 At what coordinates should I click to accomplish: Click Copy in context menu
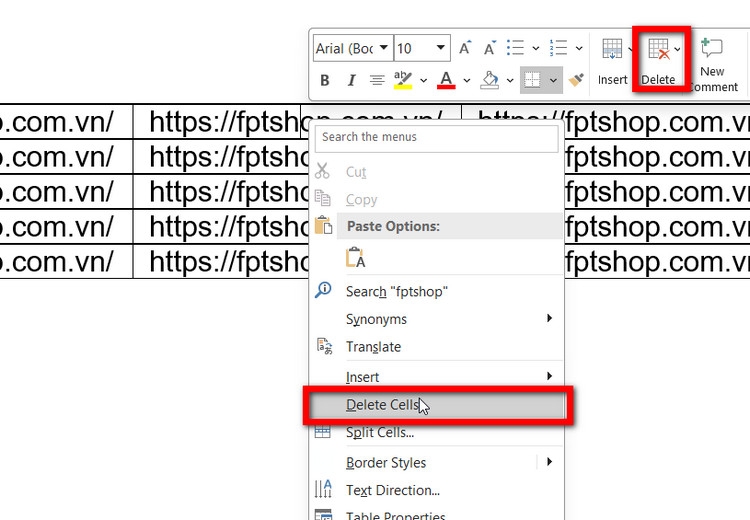point(436,199)
